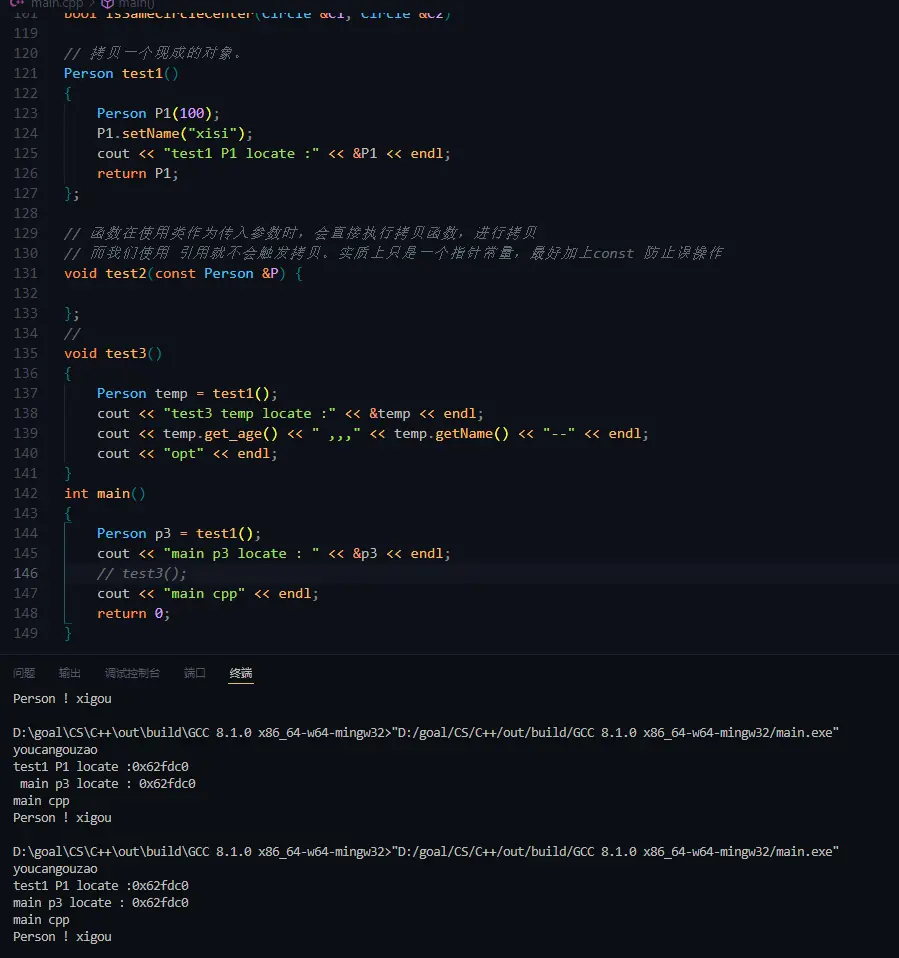Click the "test3" function name on line 135
The width and height of the screenshot is (899, 958).
pos(126,353)
